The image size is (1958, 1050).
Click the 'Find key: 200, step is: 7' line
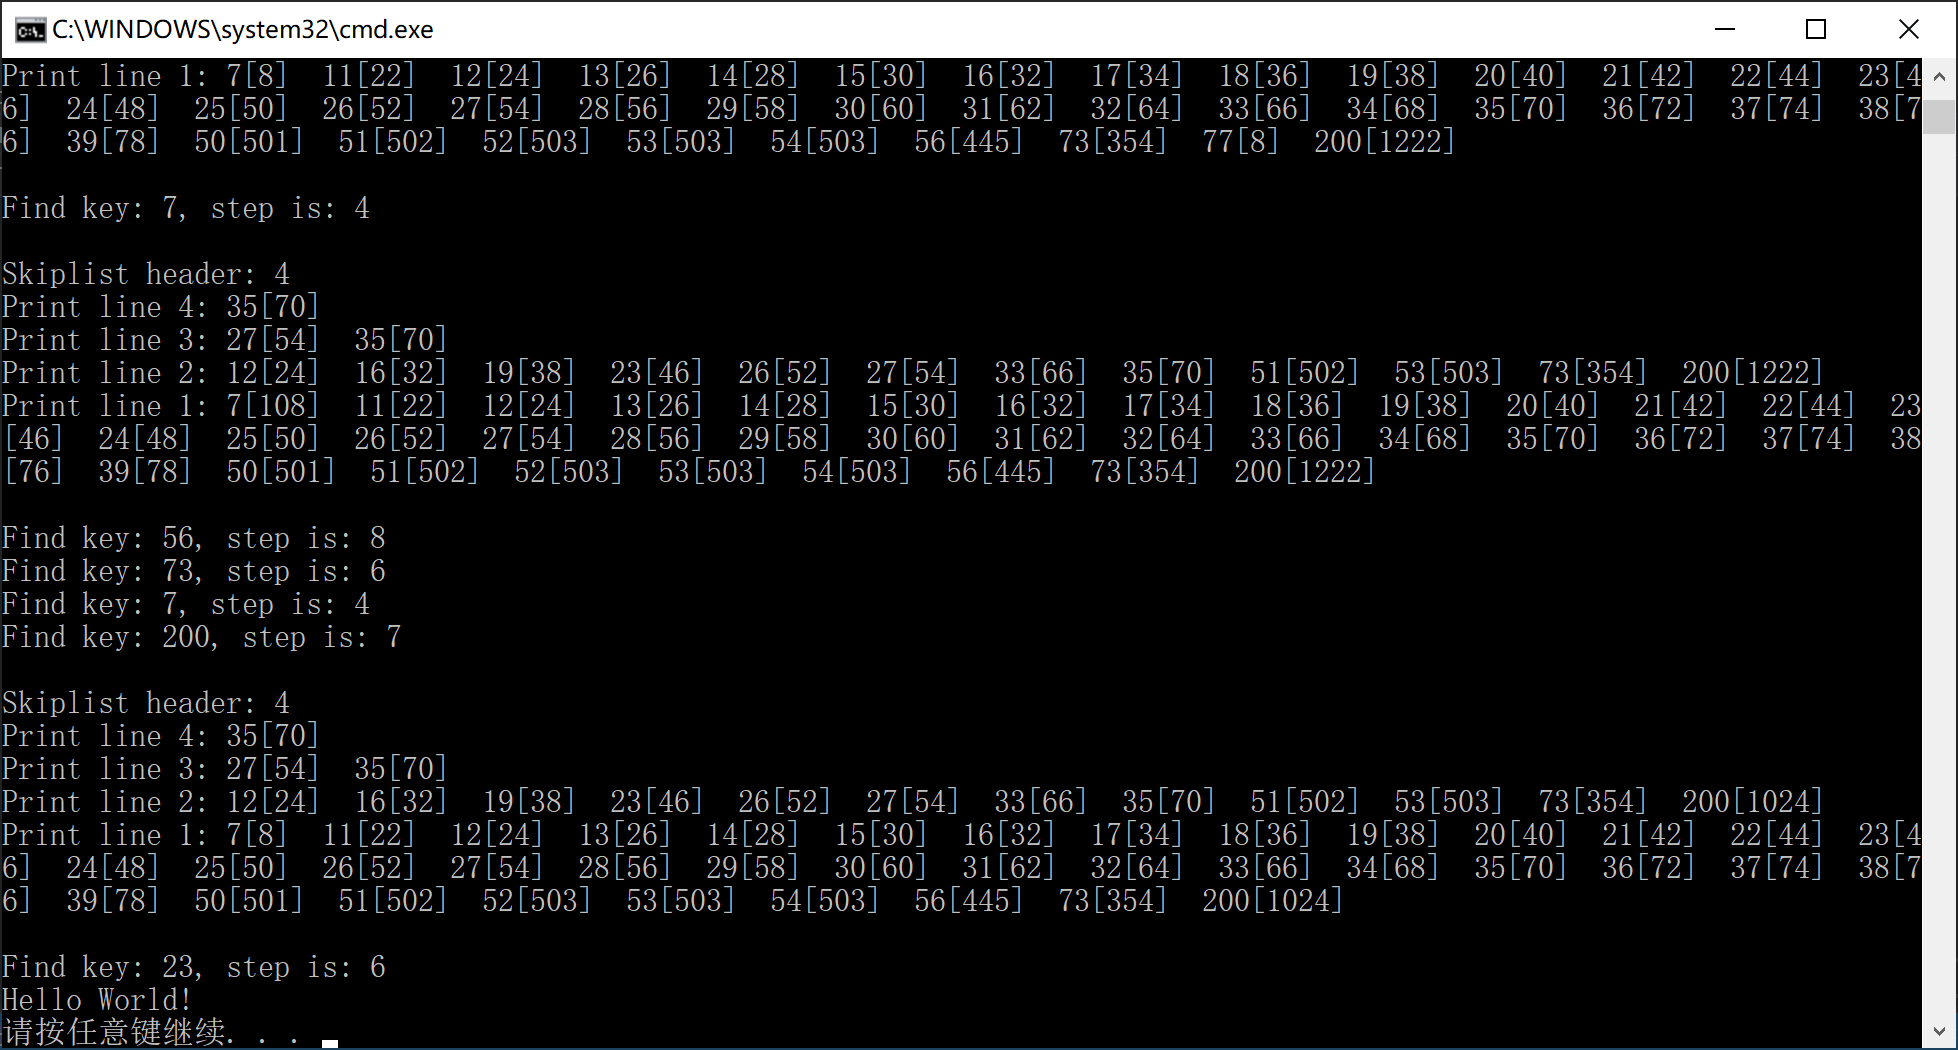[202, 637]
